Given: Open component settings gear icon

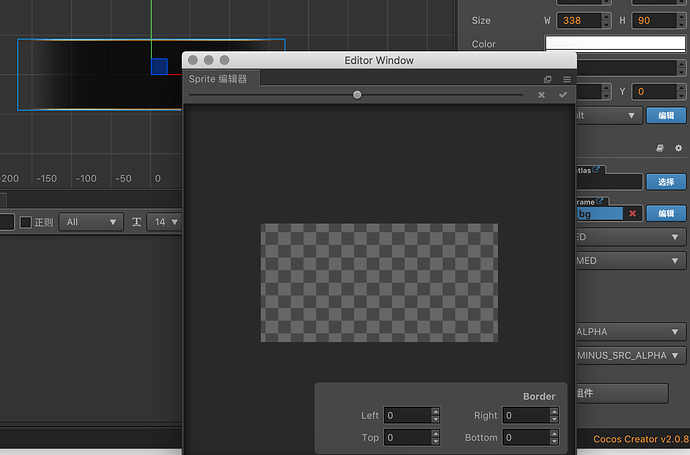Looking at the screenshot, I should [x=678, y=147].
